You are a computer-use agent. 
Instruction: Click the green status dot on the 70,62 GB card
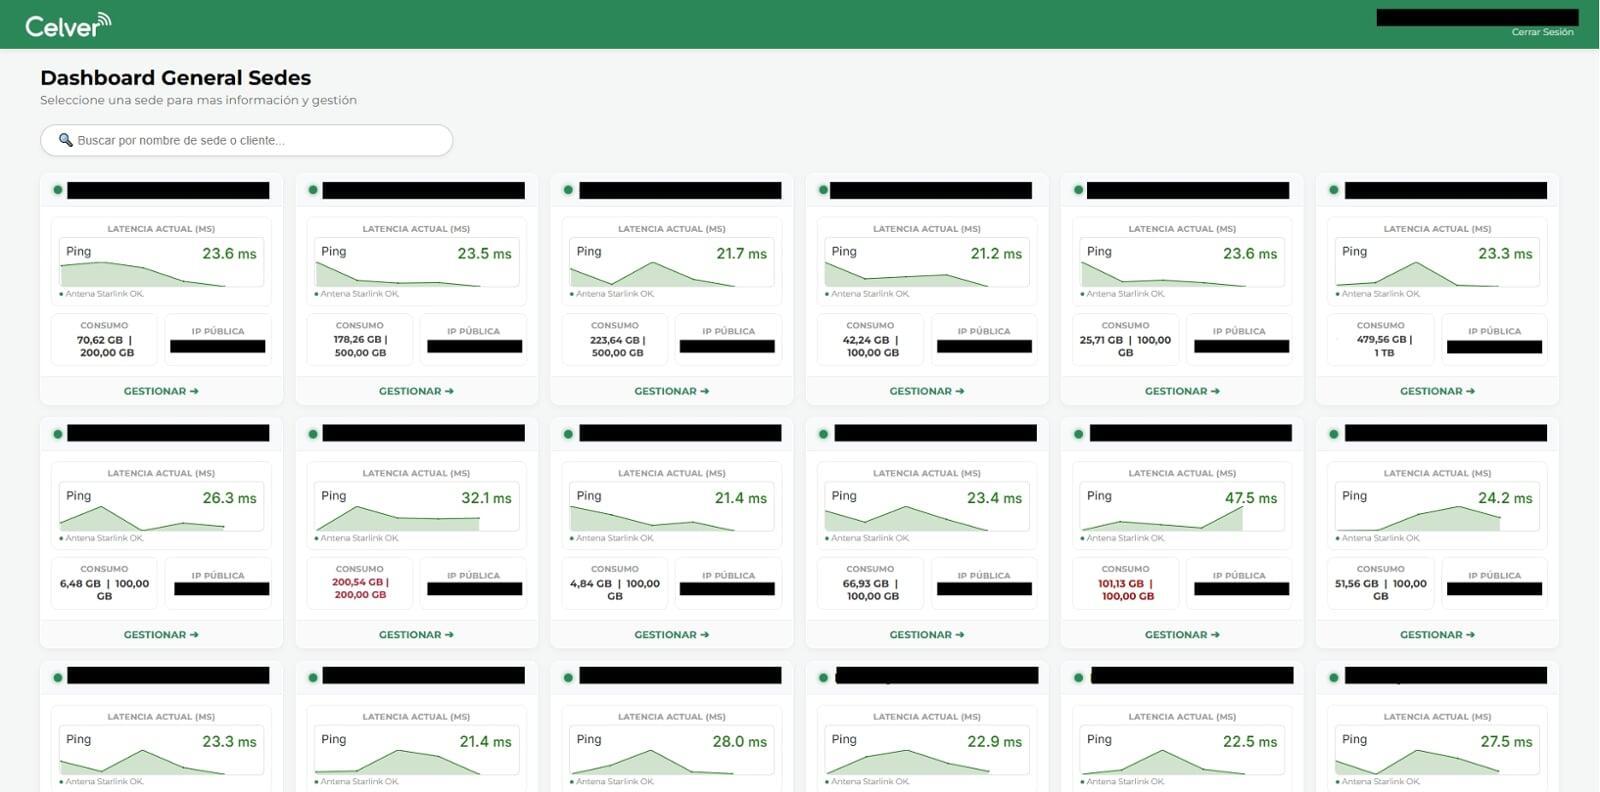58,190
